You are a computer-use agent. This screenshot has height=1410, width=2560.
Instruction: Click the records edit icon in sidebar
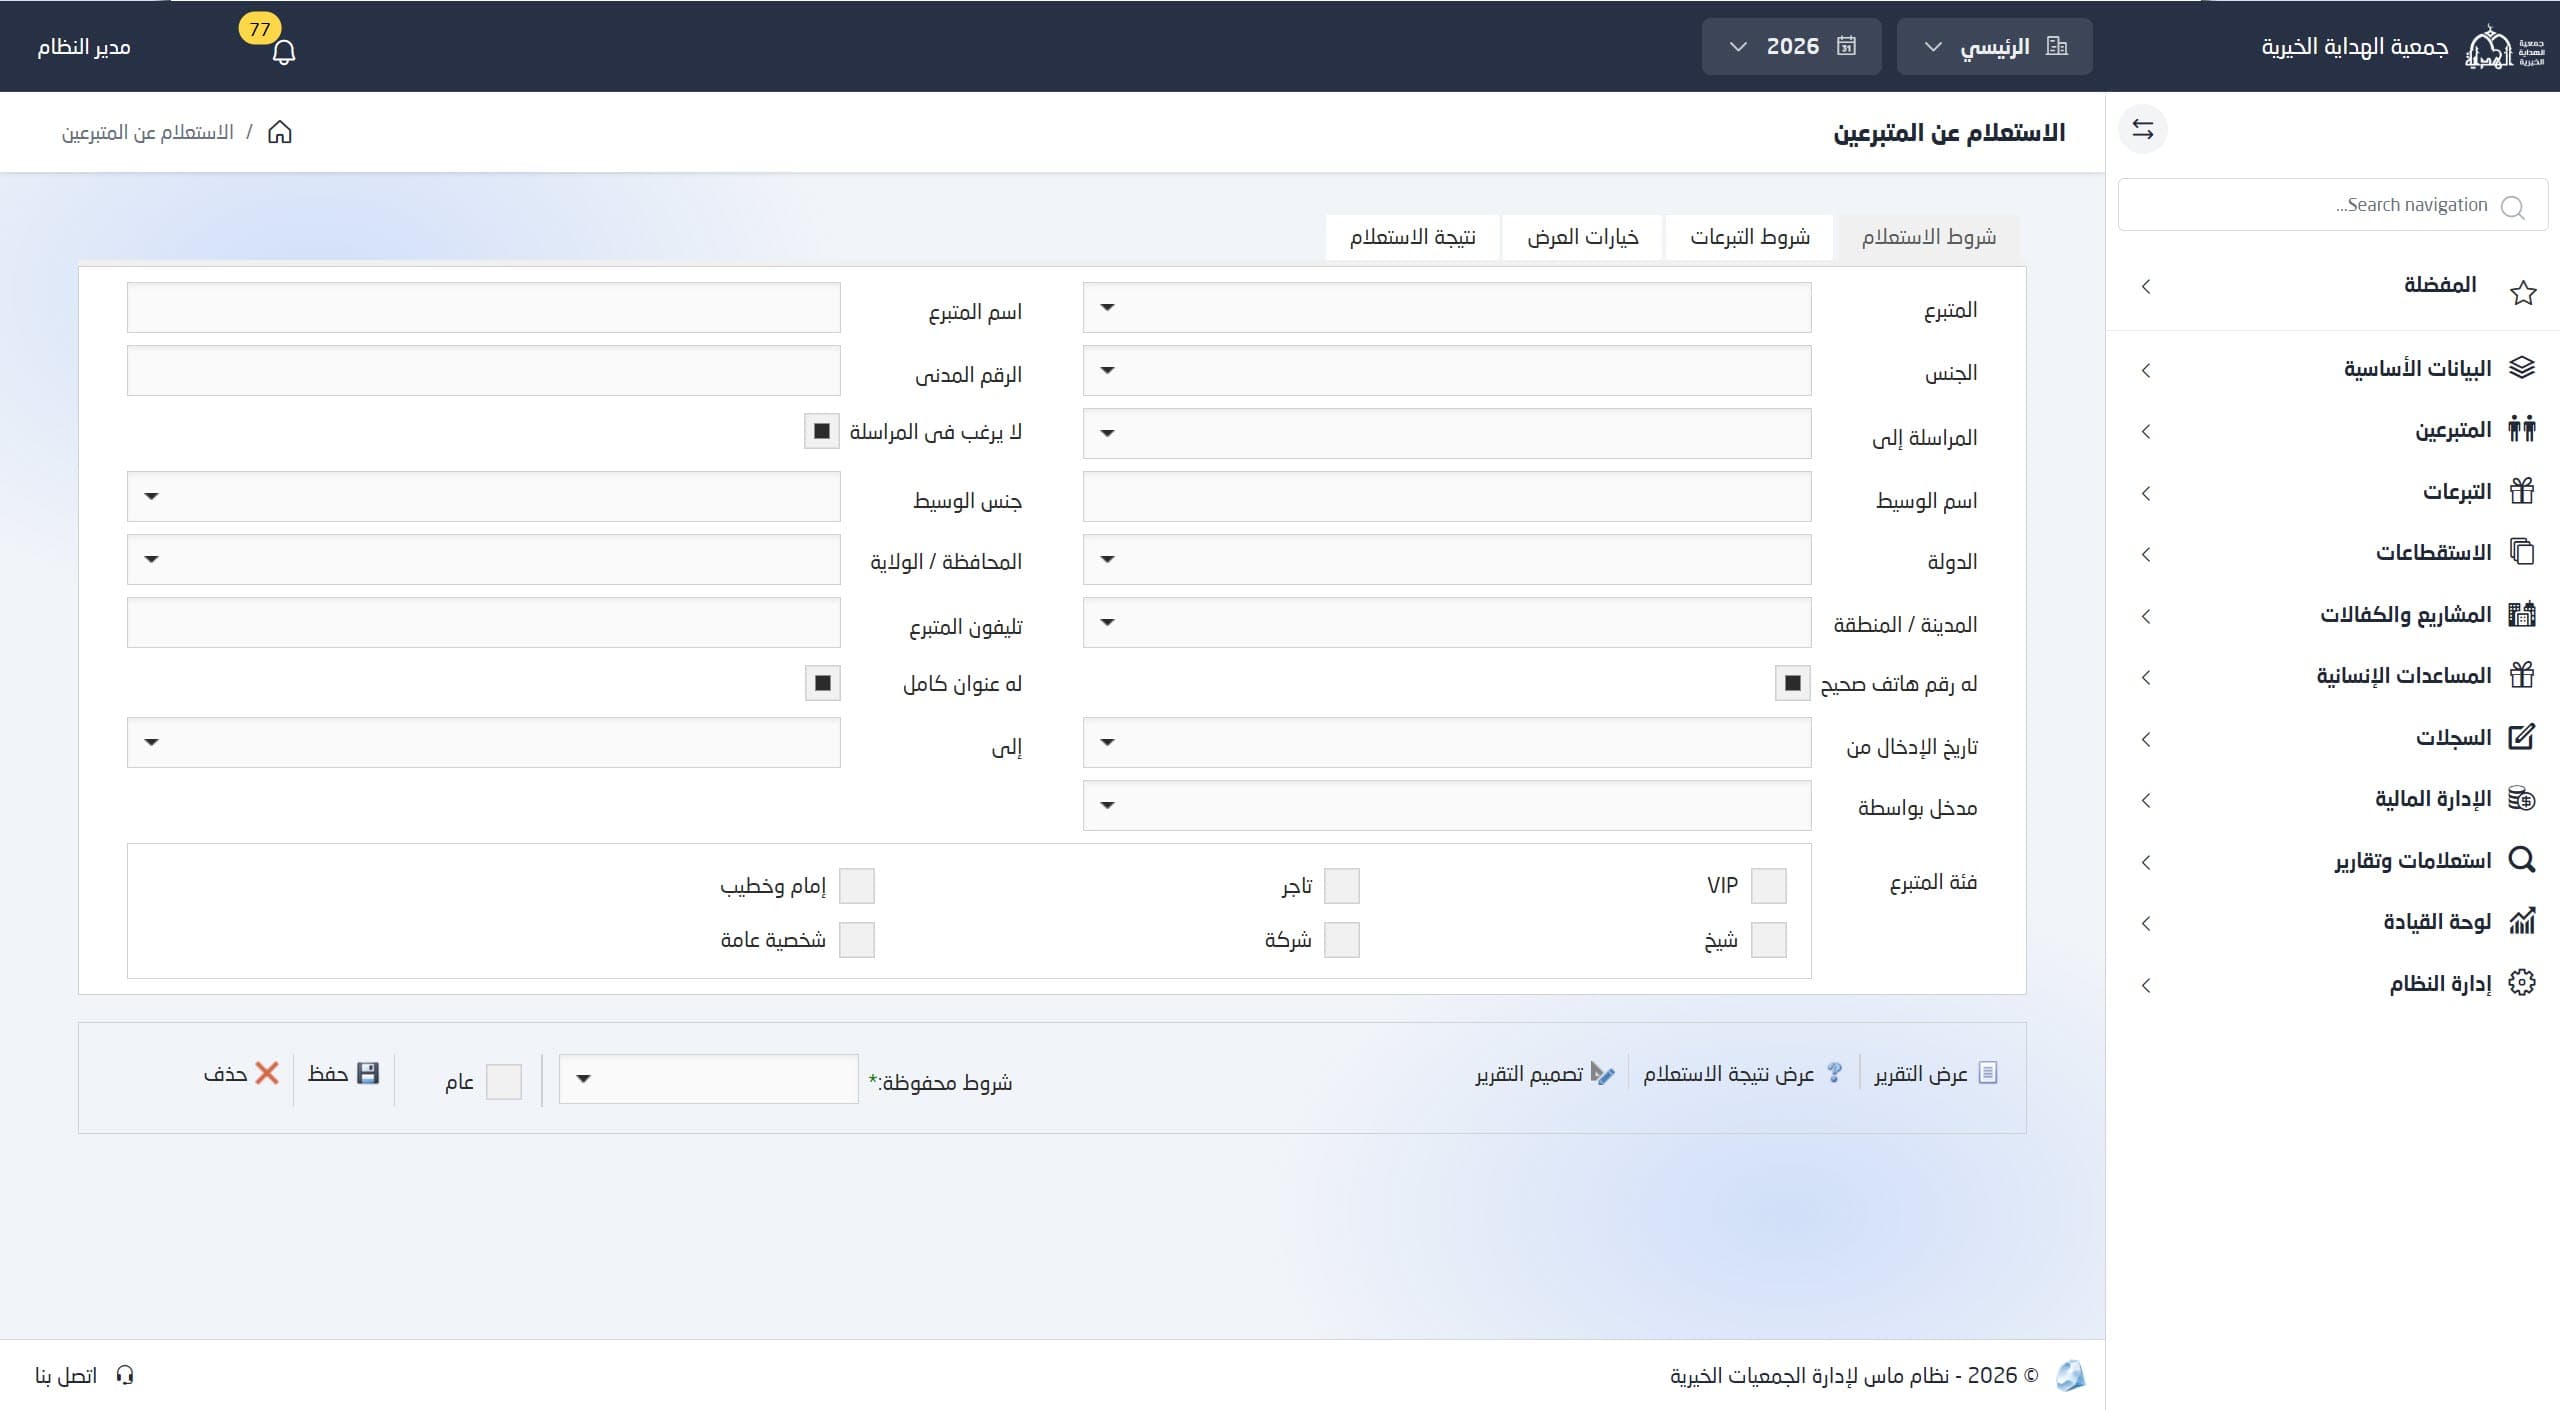pyautogui.click(x=2522, y=737)
